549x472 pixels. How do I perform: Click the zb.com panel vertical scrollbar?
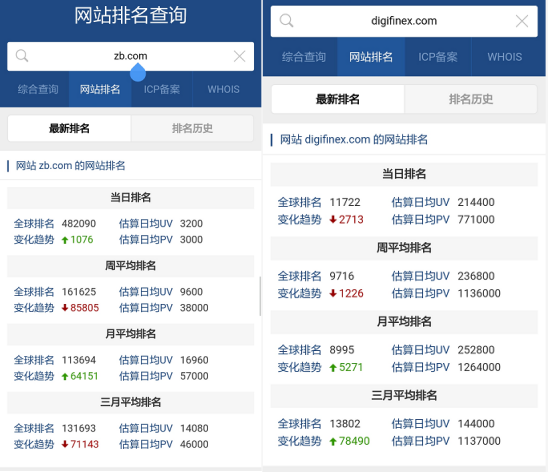coord(260,296)
